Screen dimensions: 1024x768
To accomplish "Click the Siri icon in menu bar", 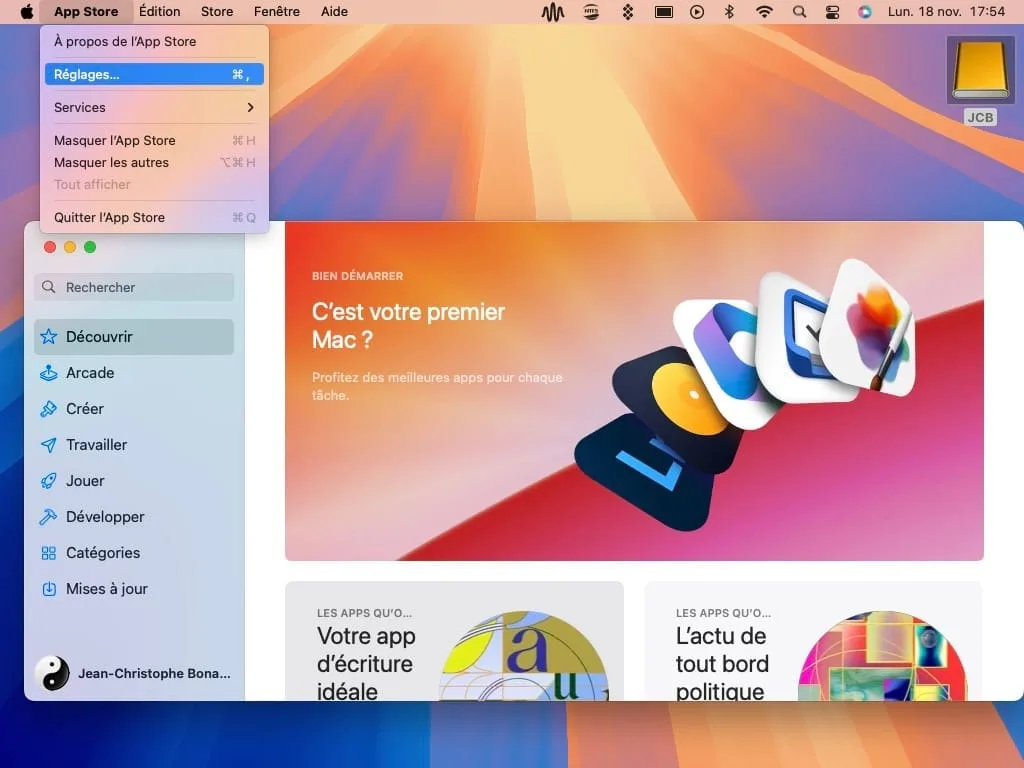I will coord(865,12).
